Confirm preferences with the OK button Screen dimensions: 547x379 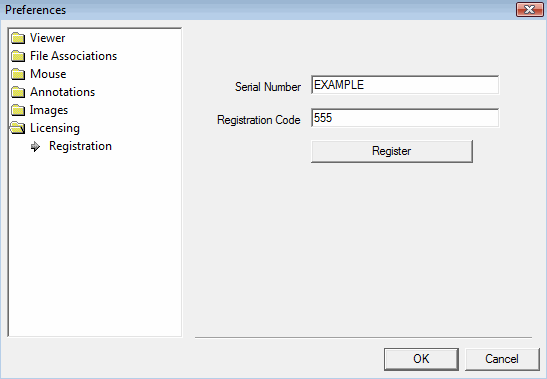[x=421, y=359]
